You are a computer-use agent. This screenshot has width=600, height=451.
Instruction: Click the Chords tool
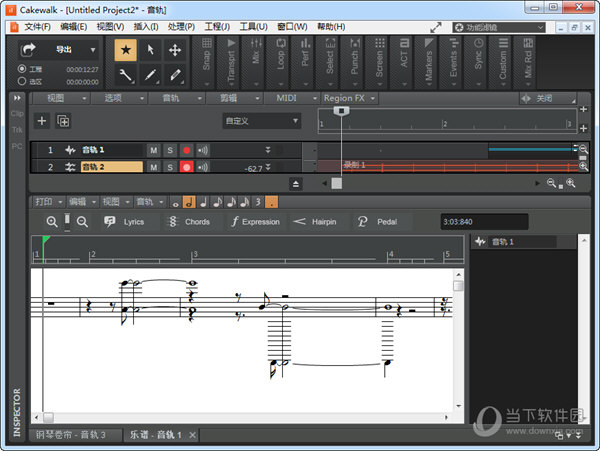189,222
